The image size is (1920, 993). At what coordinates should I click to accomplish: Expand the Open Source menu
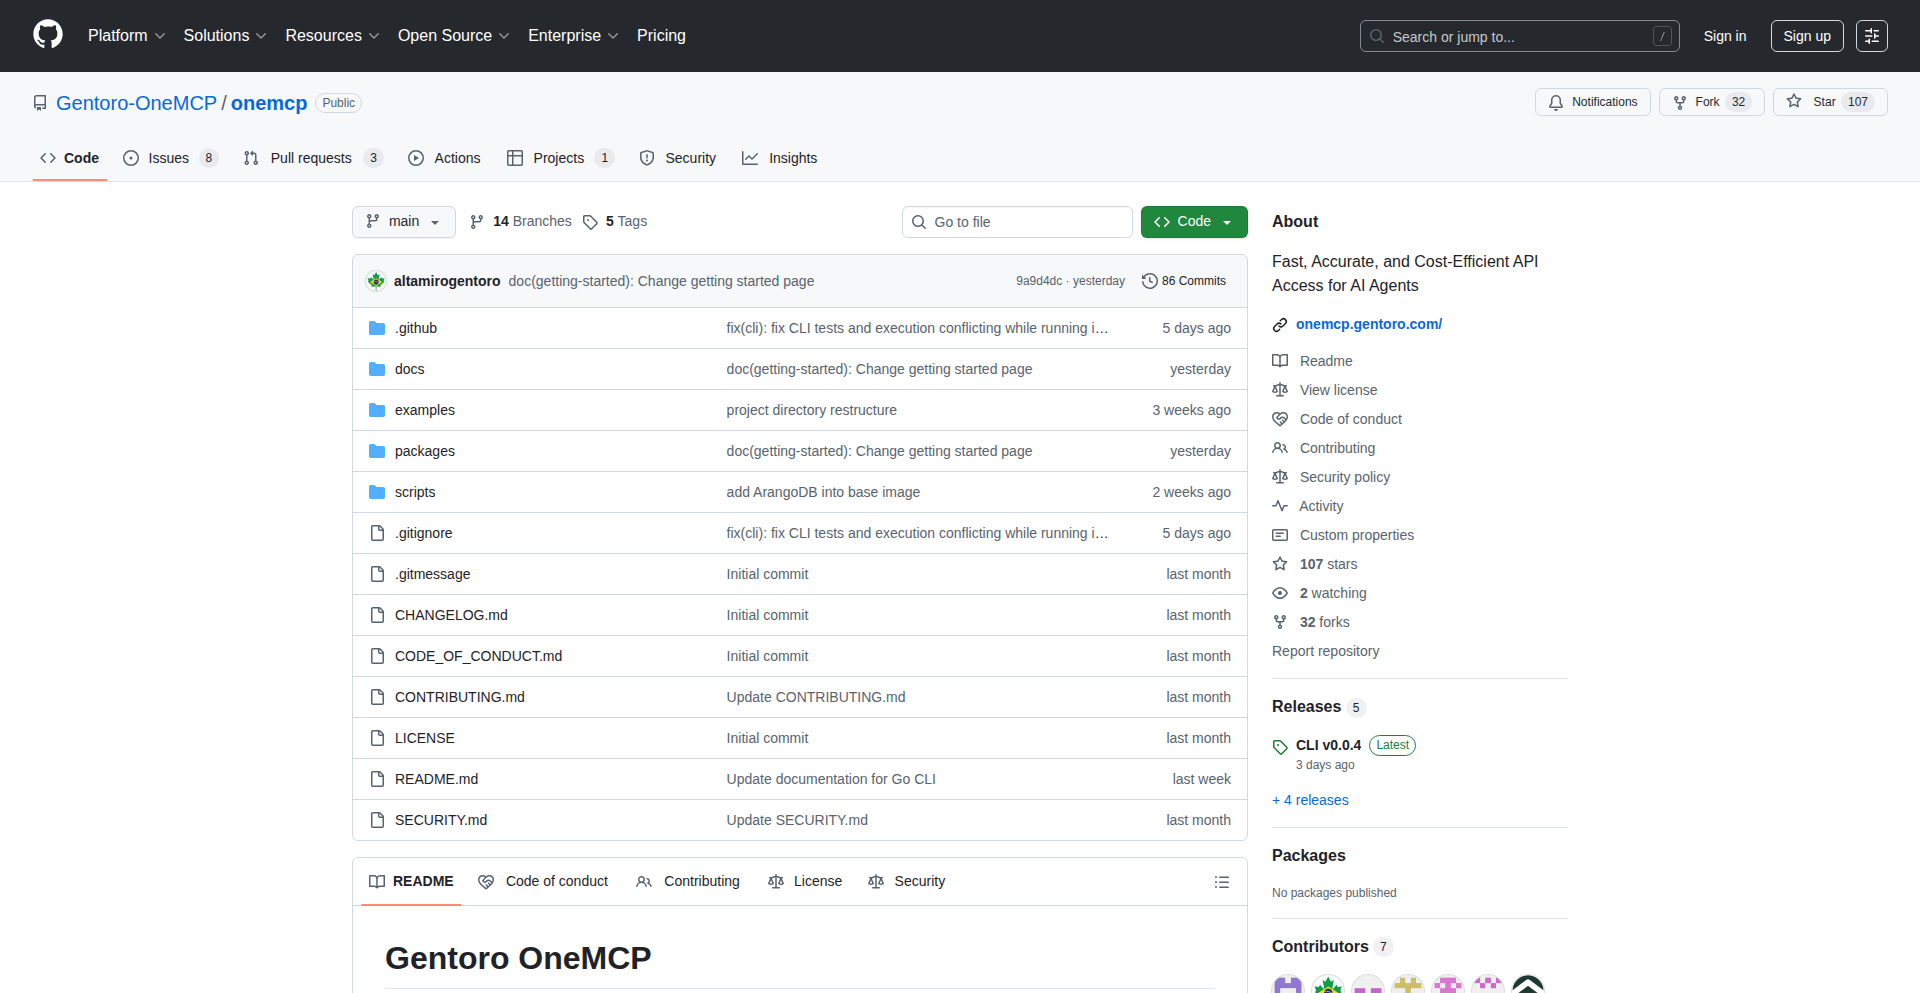tap(453, 36)
